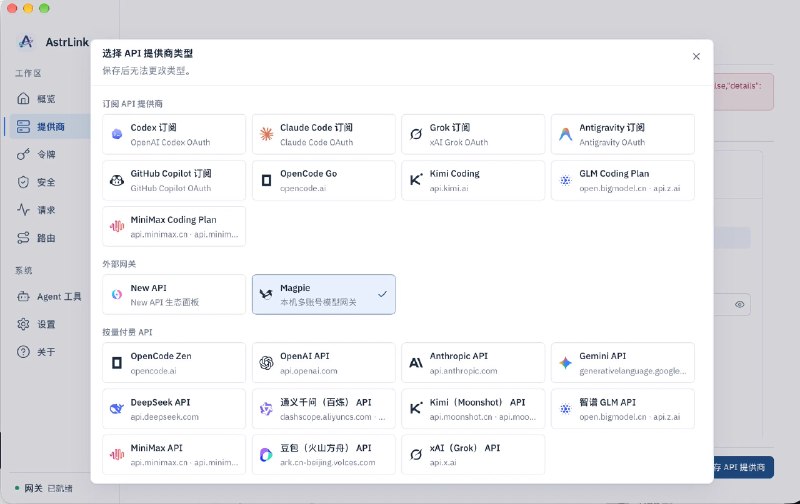This screenshot has height=504, width=800.
Task: Click the 通义千问 (百炼) API icon
Action: (x=266, y=409)
